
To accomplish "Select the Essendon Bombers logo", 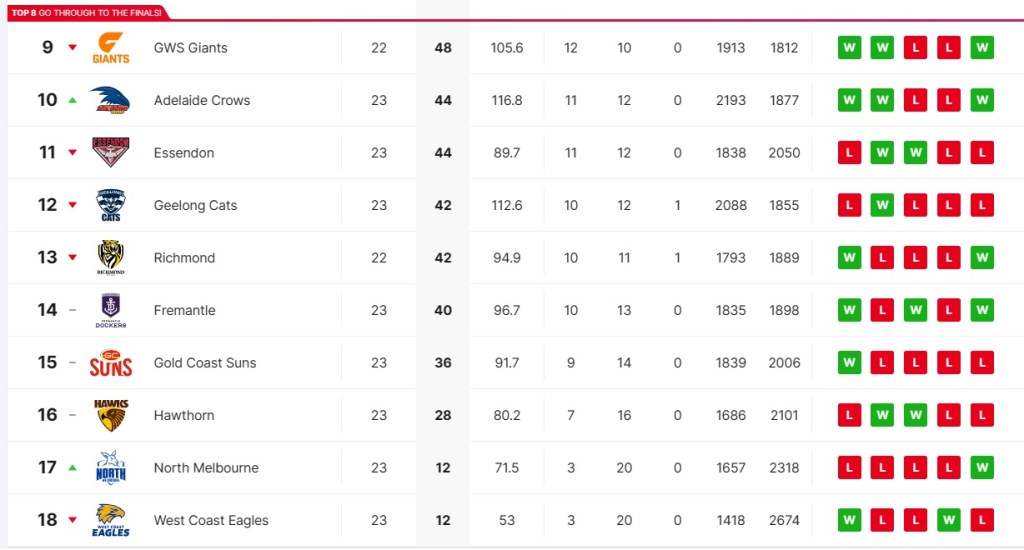I will (110, 153).
